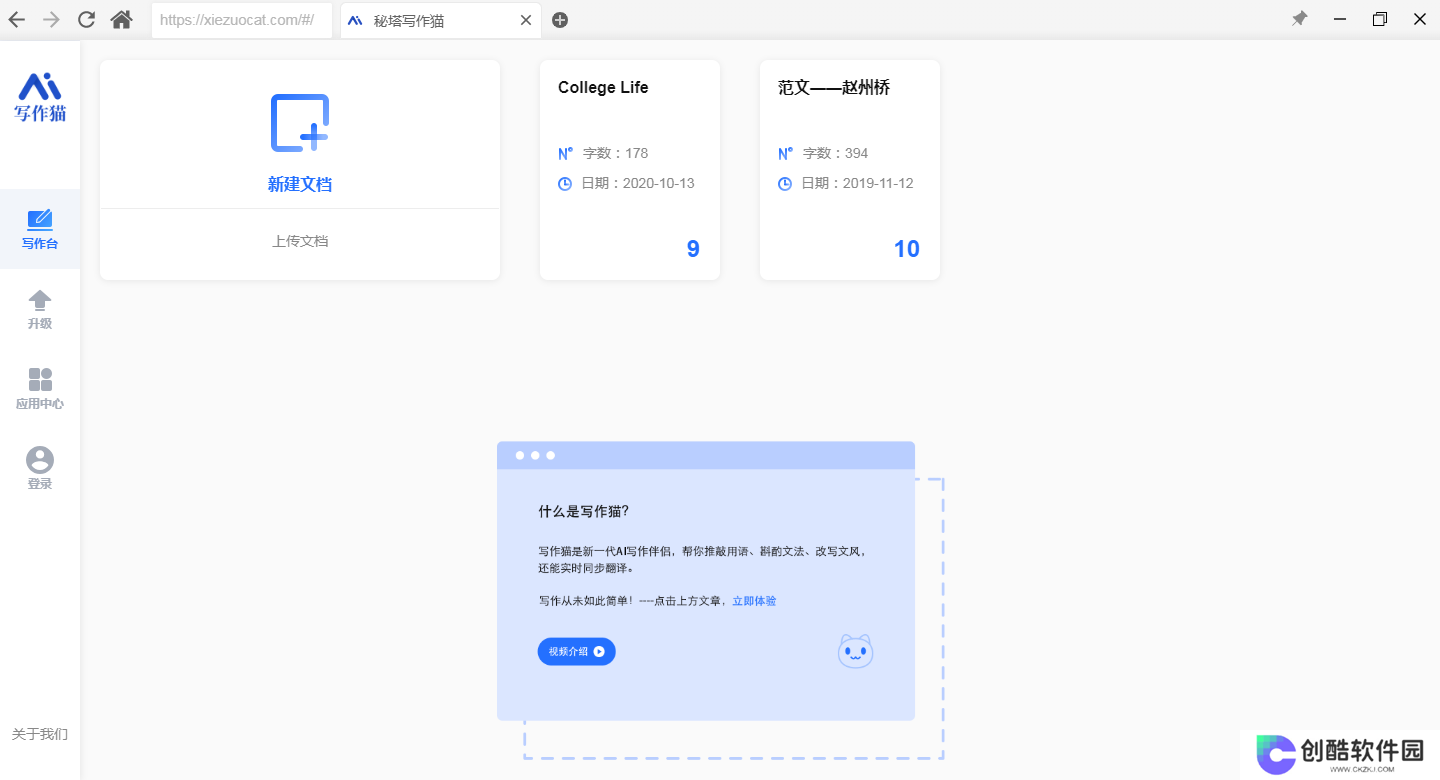This screenshot has width=1440, height=780.
Task: Click the 日期：2020-10-13 text
Action: 638,184
